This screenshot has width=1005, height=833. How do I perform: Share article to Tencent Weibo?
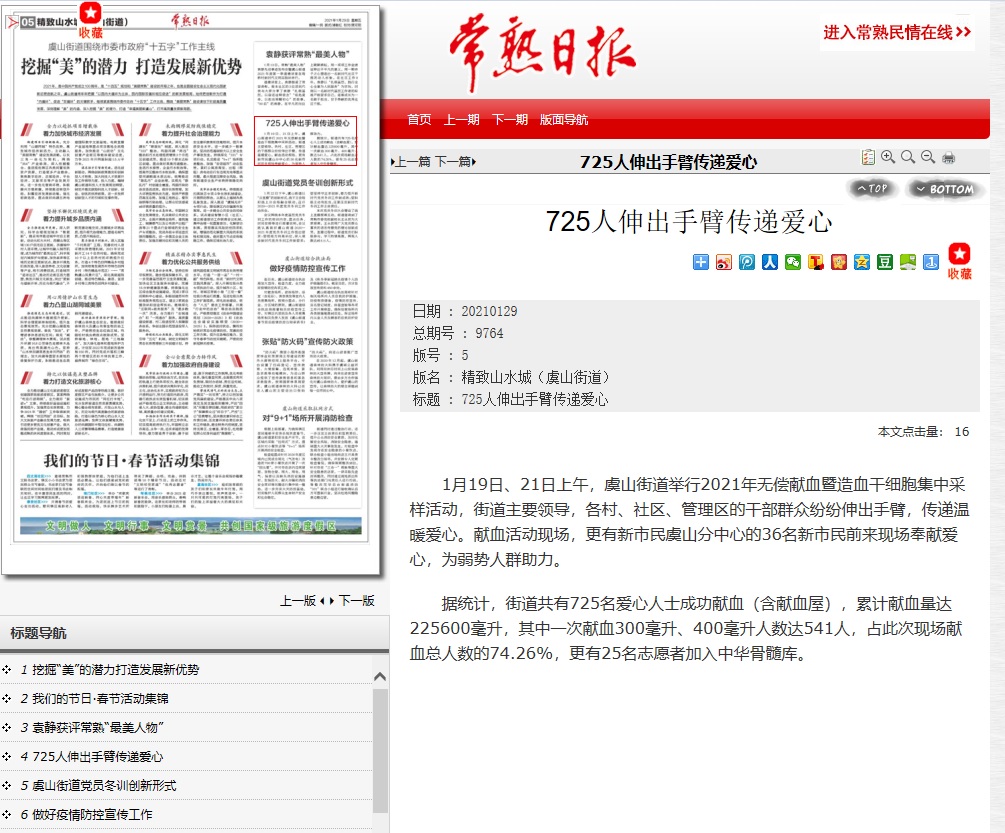(747, 261)
